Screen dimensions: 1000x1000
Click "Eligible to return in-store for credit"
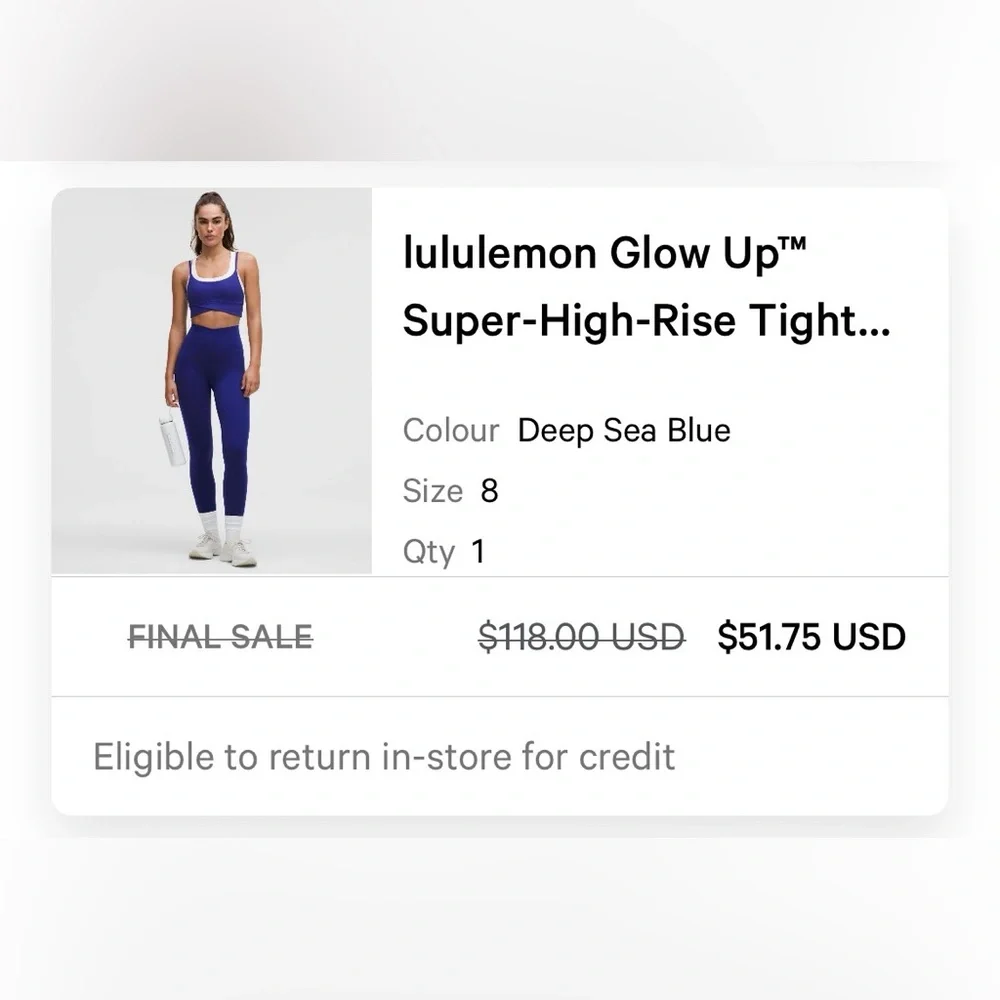pos(384,757)
